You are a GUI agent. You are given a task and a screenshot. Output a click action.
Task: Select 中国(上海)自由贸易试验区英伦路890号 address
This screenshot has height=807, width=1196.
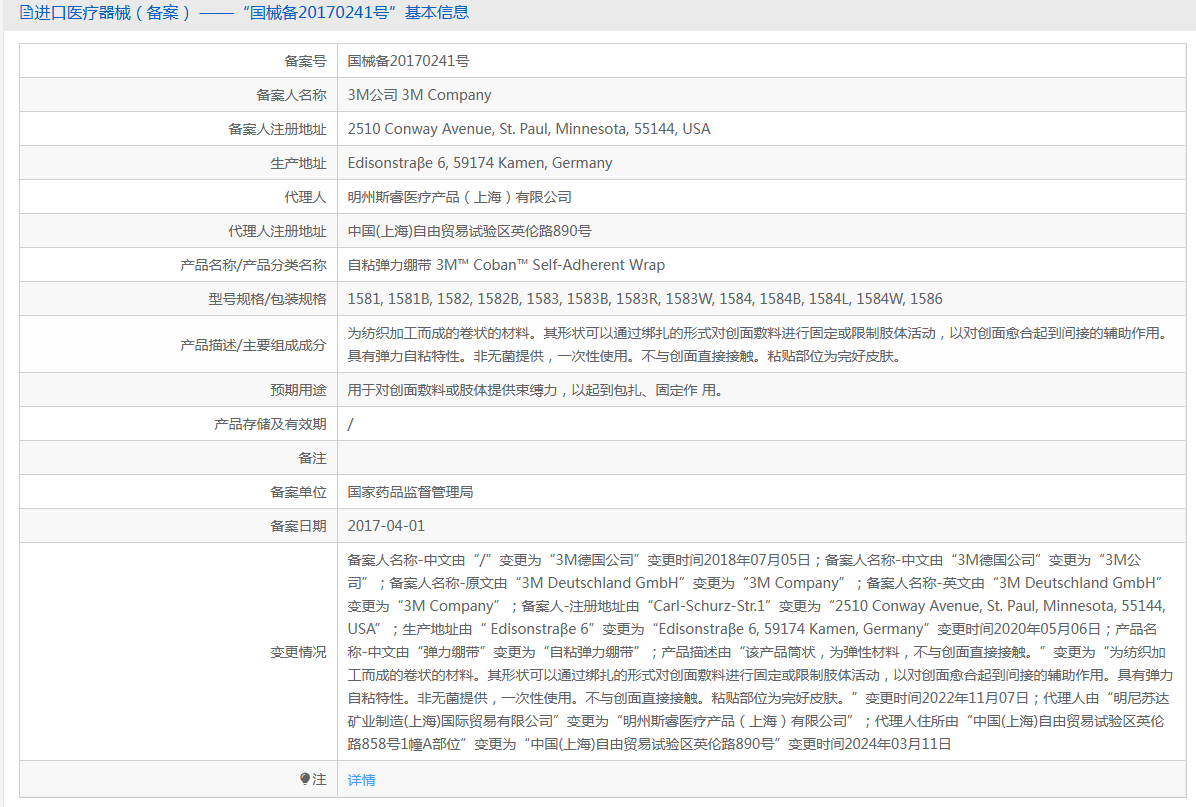(x=469, y=231)
